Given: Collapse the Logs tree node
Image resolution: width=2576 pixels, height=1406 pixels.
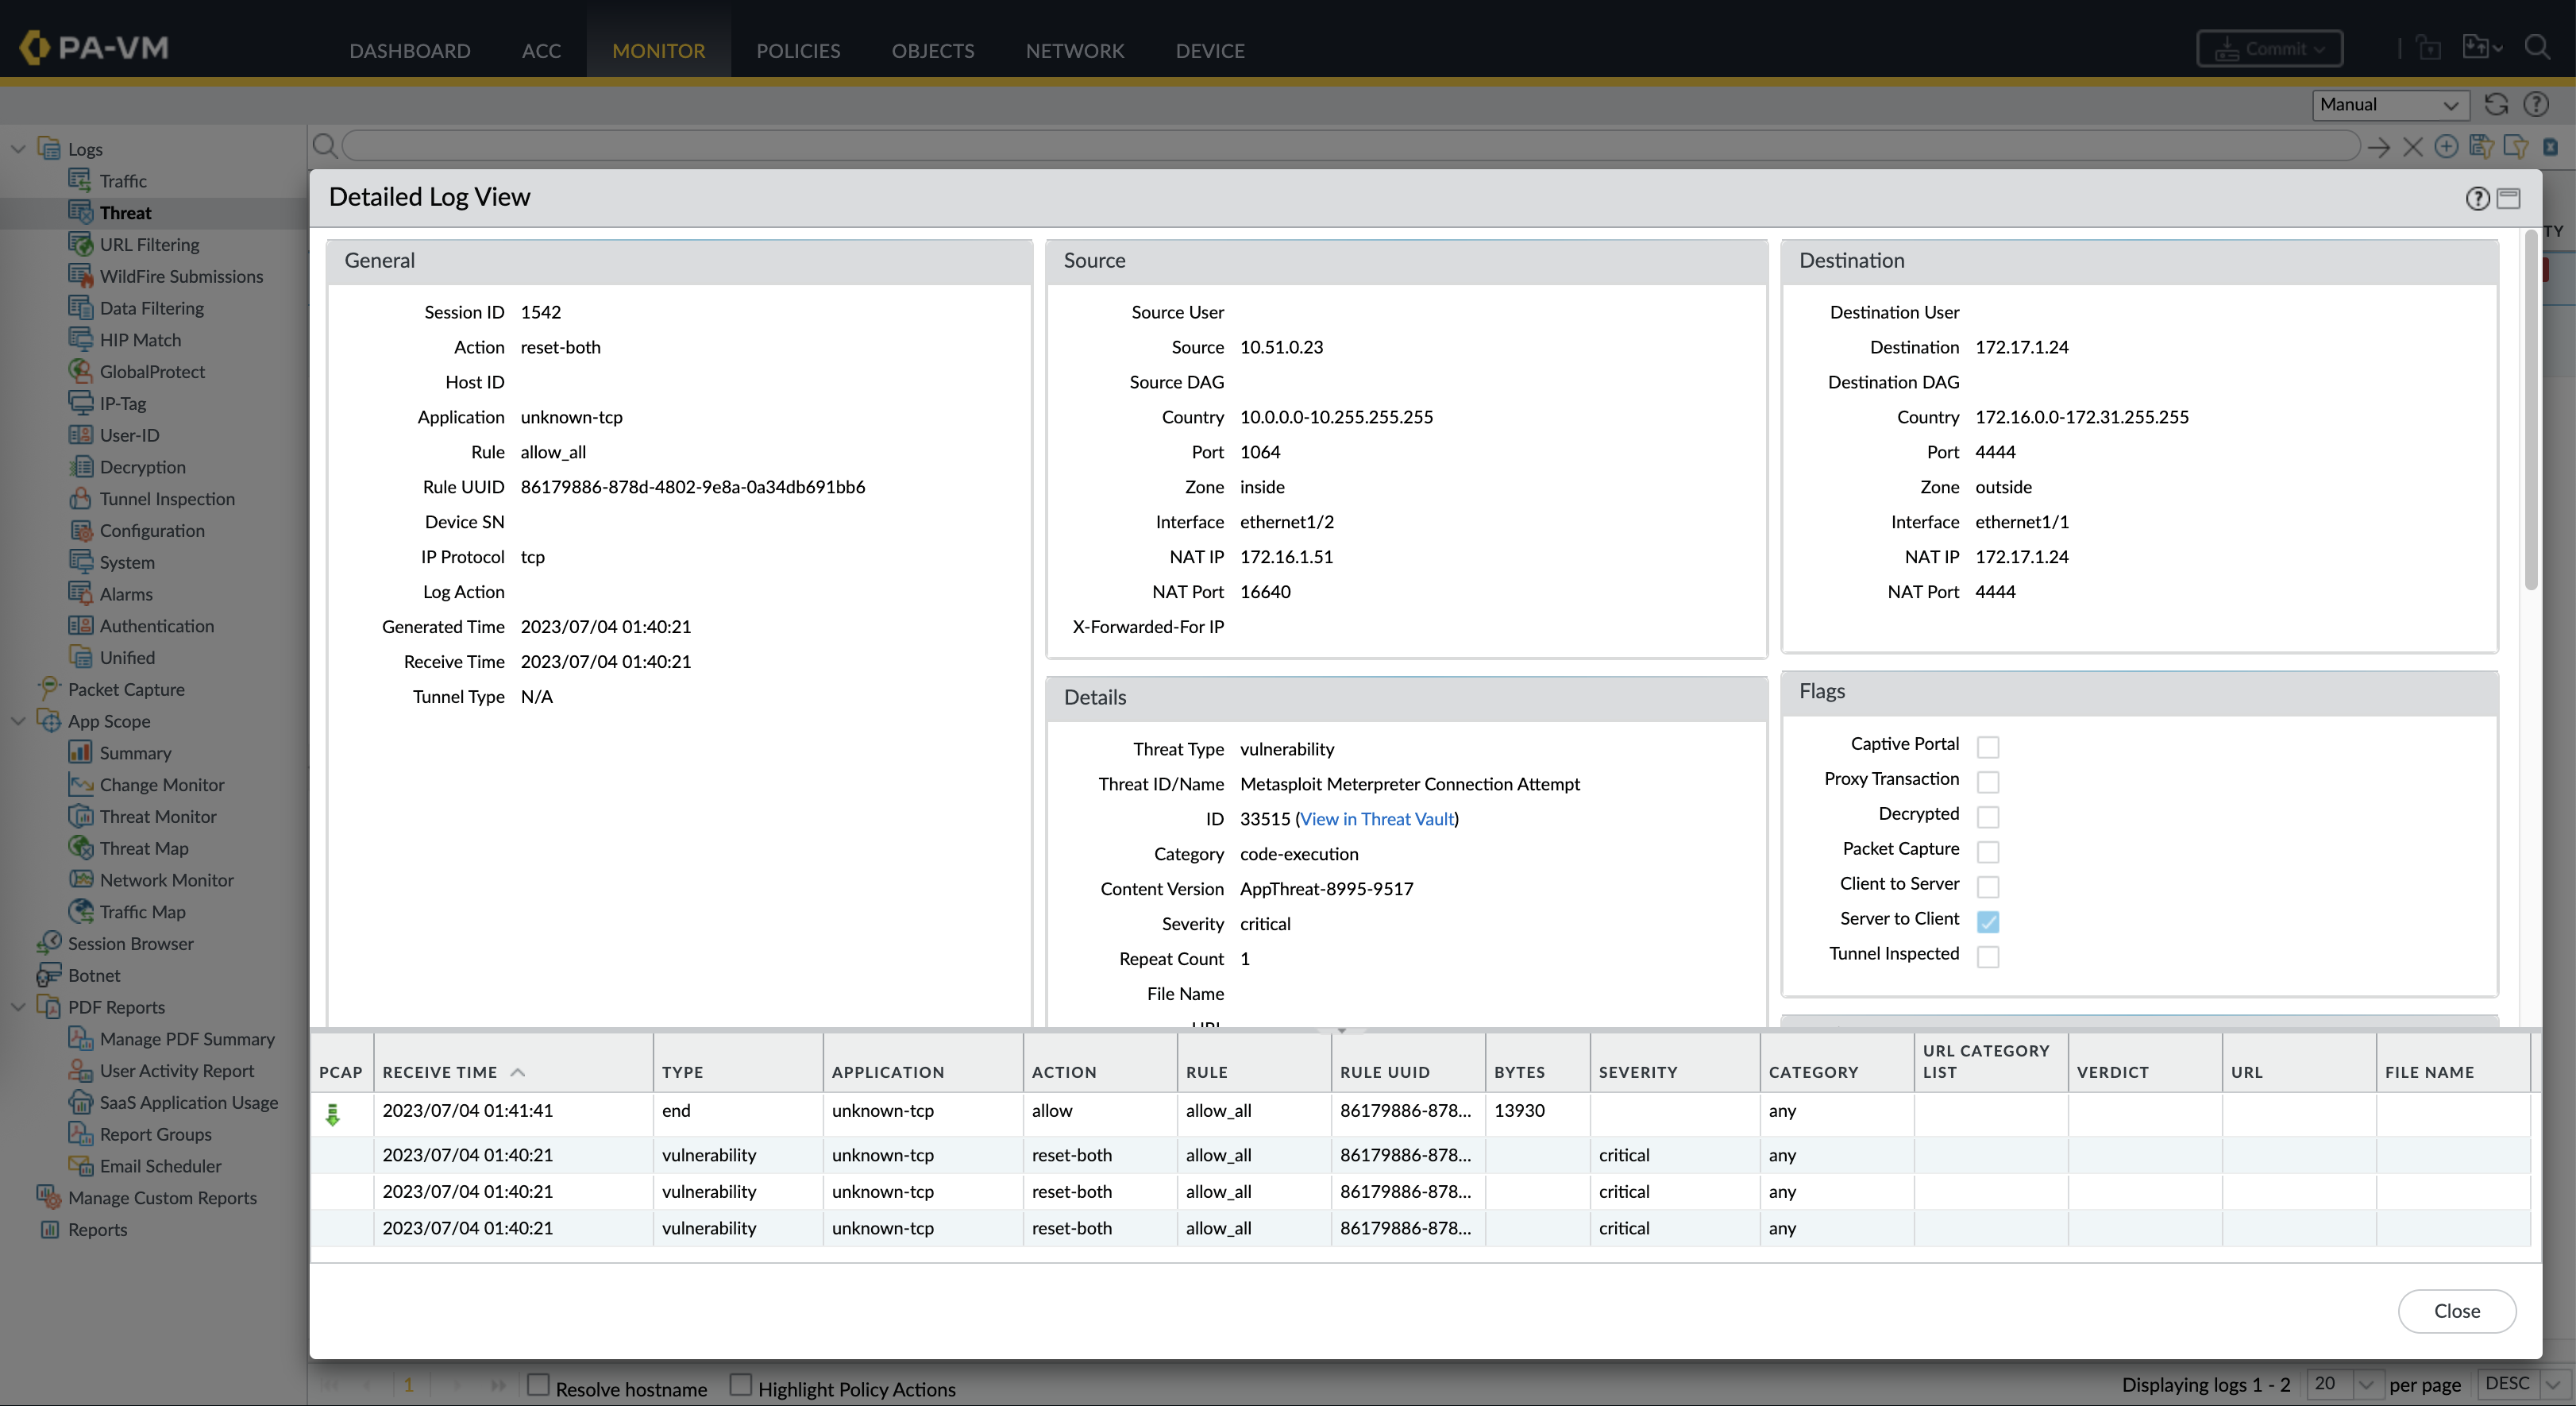Looking at the screenshot, I should (x=18, y=149).
